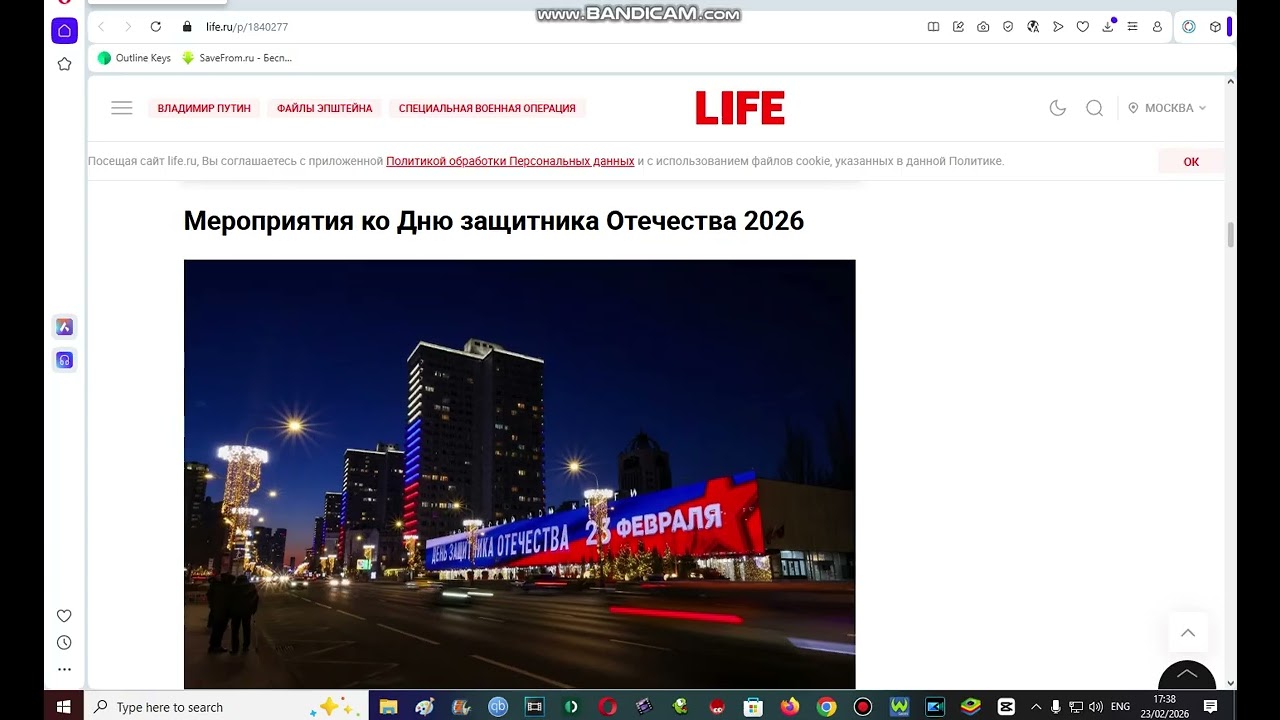Open the Opera sidebar home button
This screenshot has height=720, width=1280.
64,31
